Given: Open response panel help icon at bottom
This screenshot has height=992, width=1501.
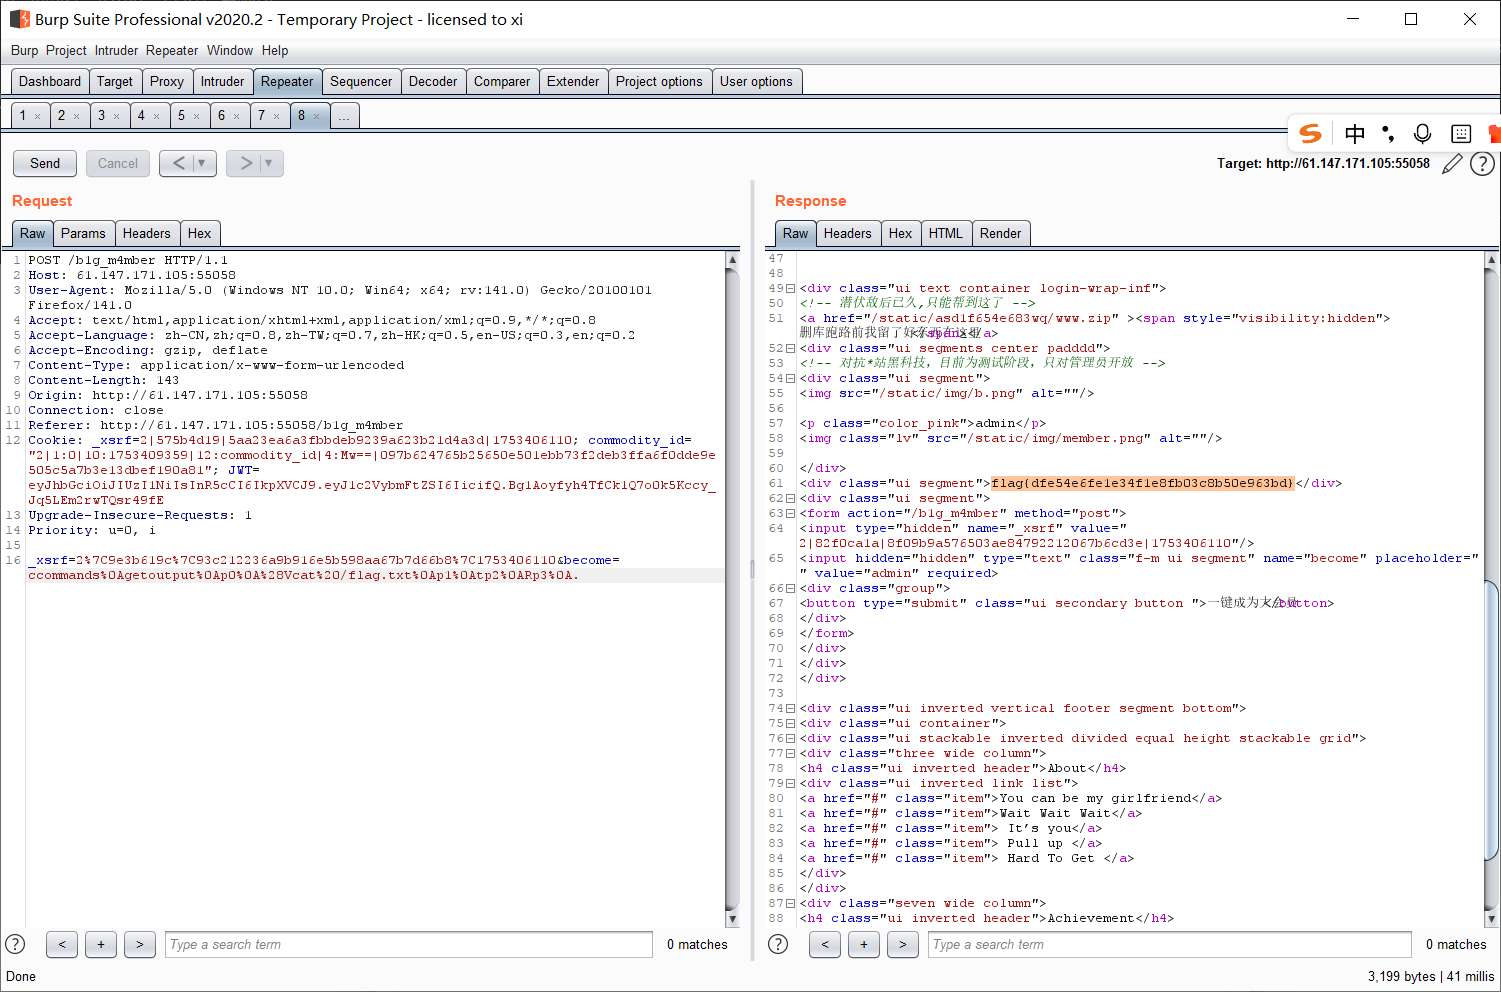Looking at the screenshot, I should tap(778, 944).
